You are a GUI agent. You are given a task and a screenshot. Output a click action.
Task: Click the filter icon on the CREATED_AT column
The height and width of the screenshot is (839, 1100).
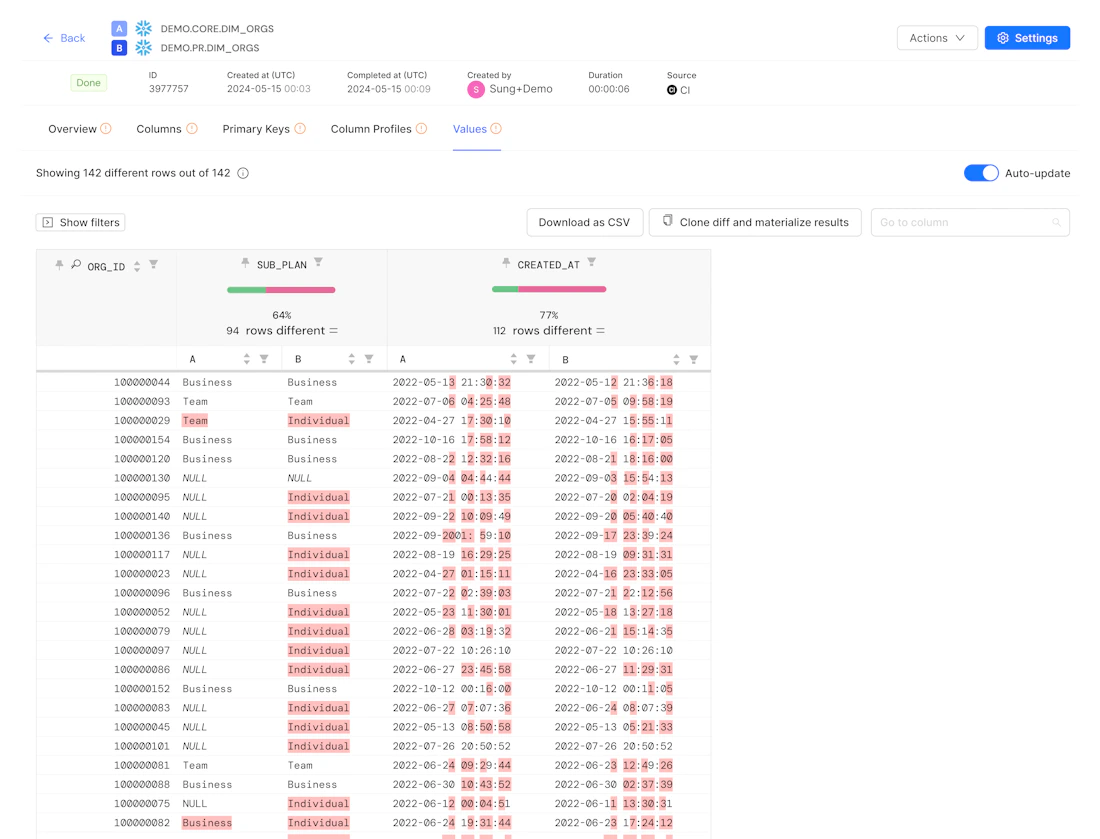click(x=593, y=260)
